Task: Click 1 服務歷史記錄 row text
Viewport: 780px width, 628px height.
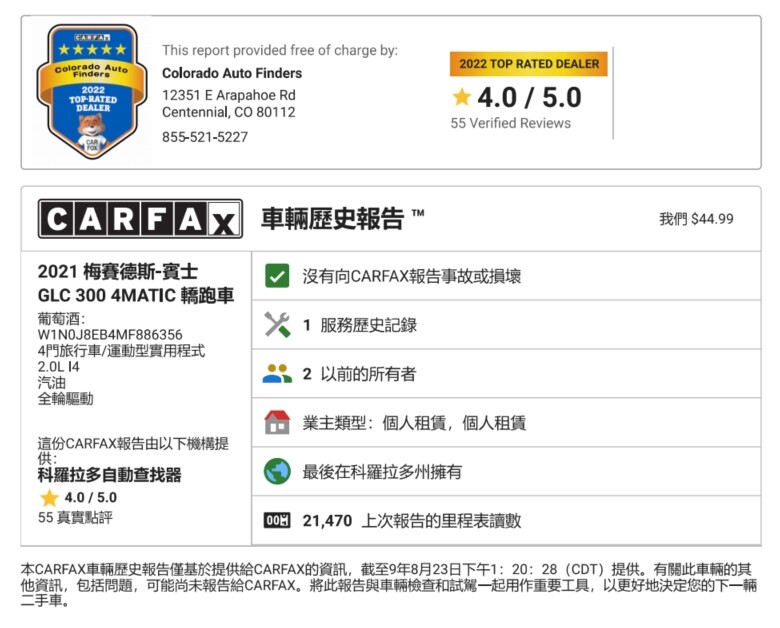Action: [360, 325]
